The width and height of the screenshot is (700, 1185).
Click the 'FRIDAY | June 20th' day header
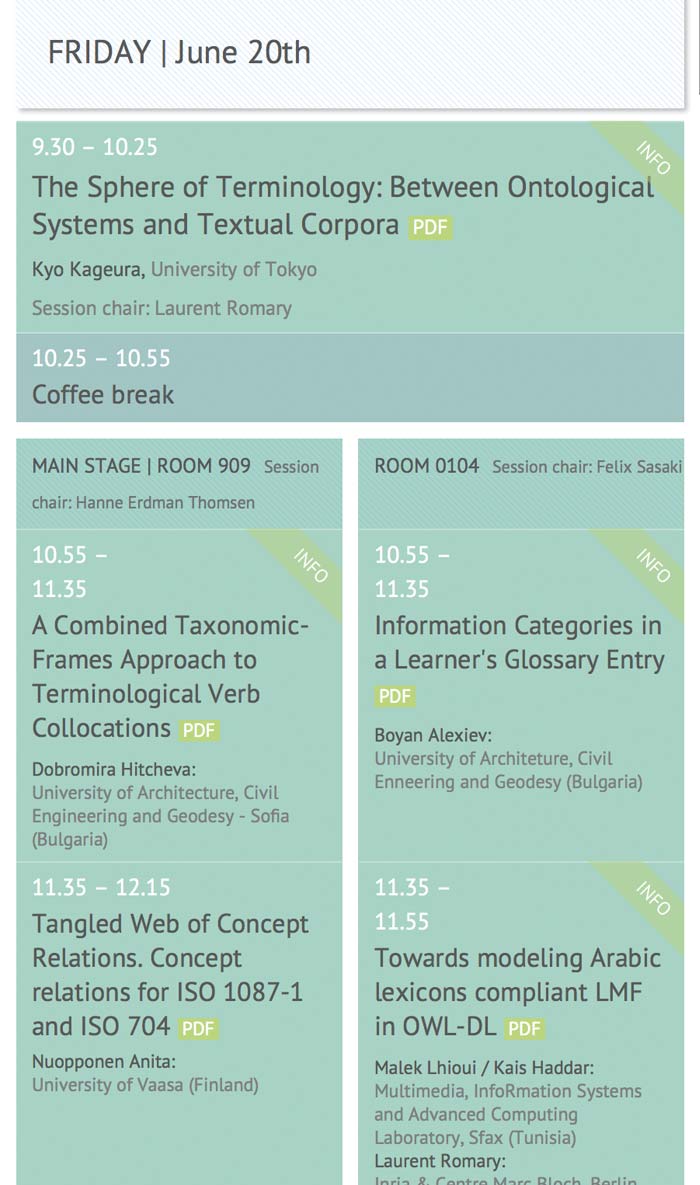(180, 52)
